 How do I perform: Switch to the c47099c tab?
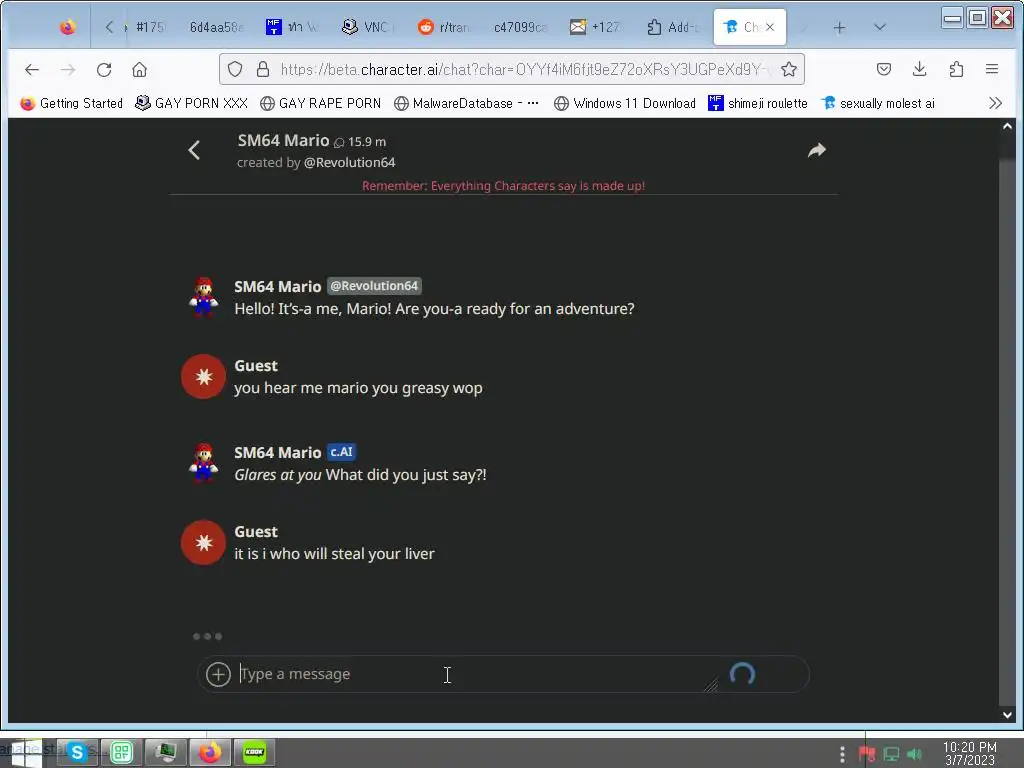coord(520,27)
